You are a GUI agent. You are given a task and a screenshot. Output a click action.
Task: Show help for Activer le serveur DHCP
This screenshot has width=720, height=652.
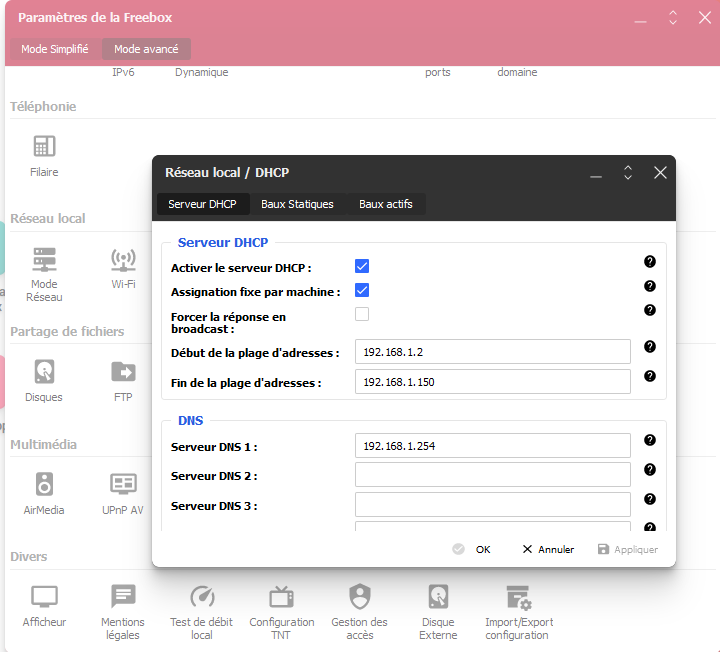pos(649,262)
